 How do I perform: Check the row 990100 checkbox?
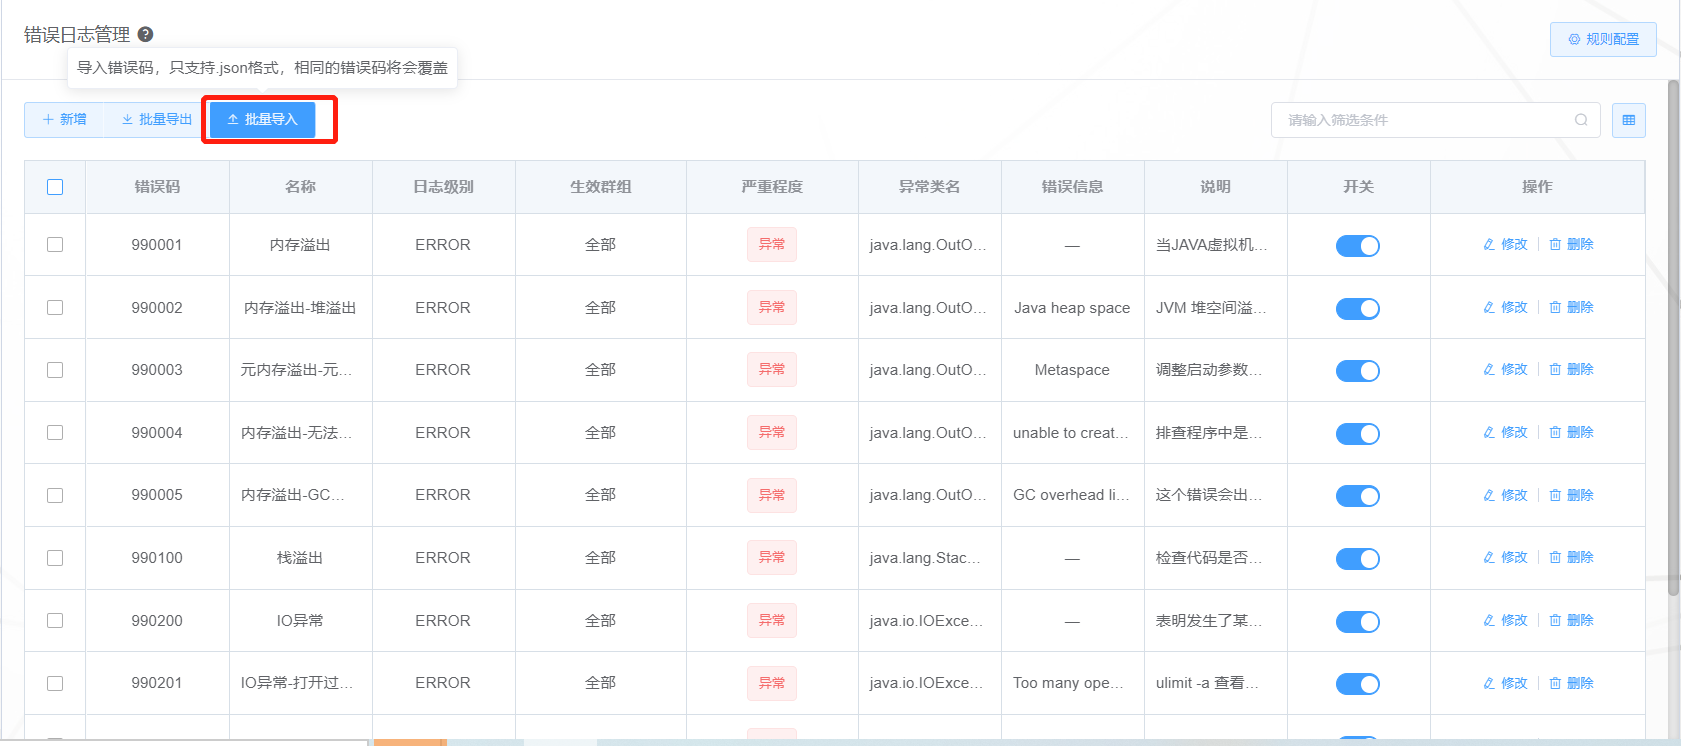coord(55,557)
